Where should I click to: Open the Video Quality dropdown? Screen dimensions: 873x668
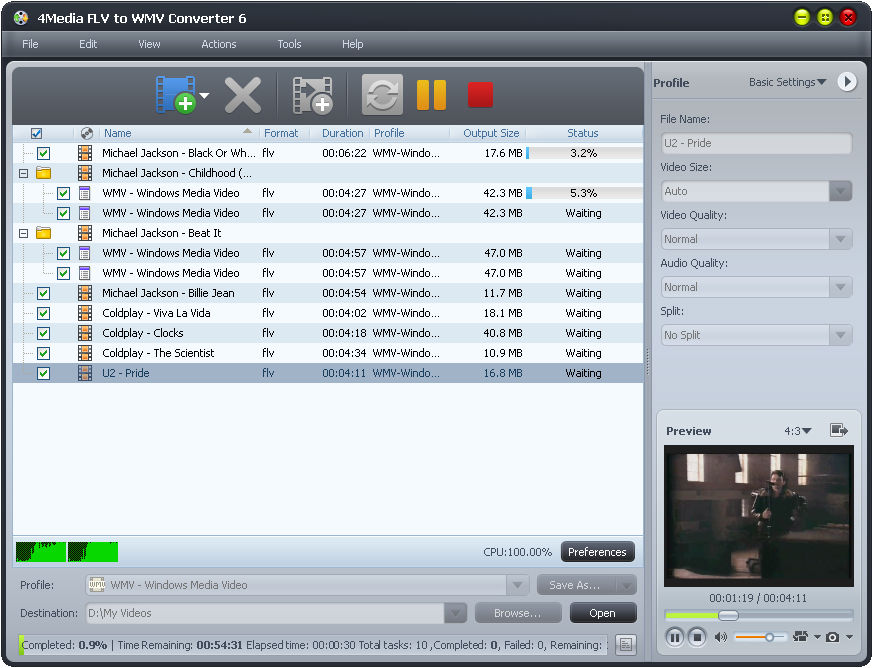coord(840,239)
